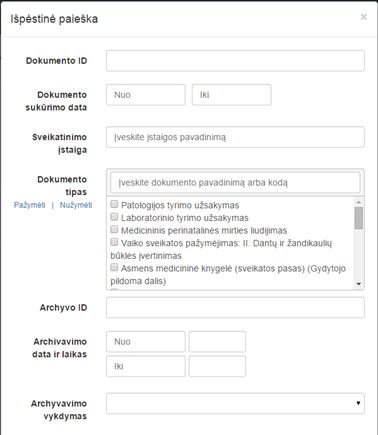Click the document list scrollbar thumb
This screenshot has width=378, height=435.
(x=359, y=218)
